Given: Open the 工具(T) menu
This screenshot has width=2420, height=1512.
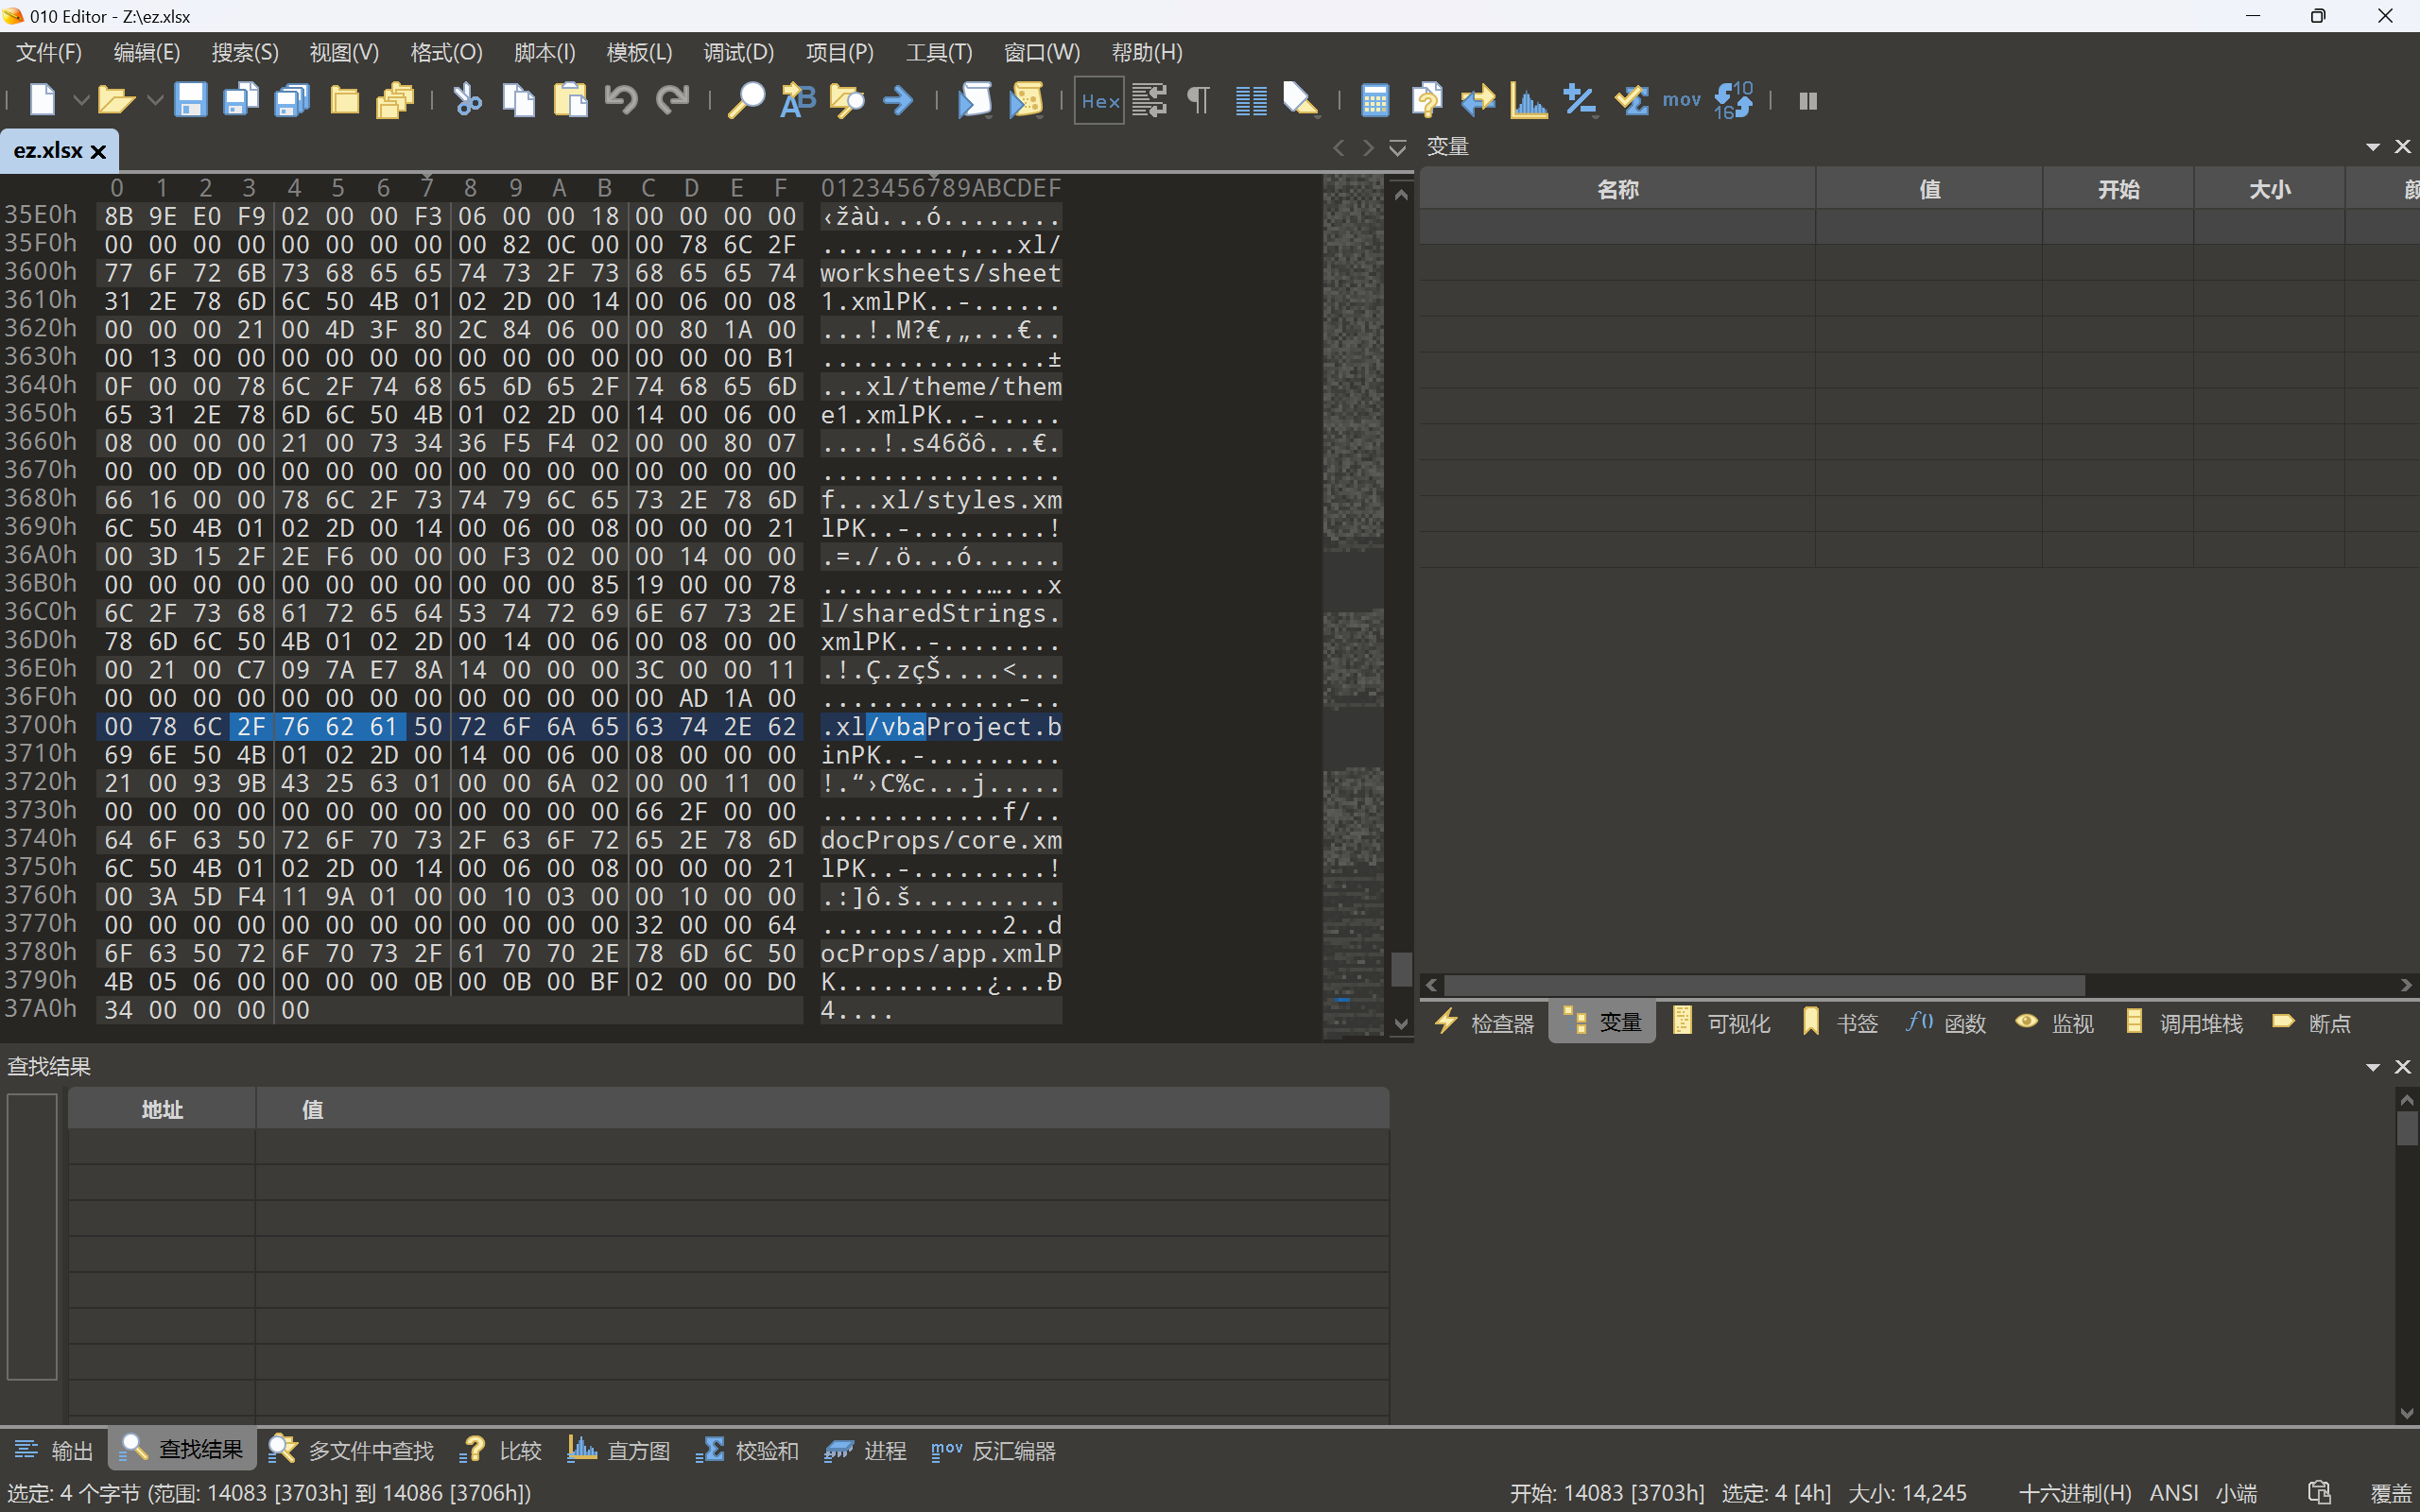Looking at the screenshot, I should 938,52.
